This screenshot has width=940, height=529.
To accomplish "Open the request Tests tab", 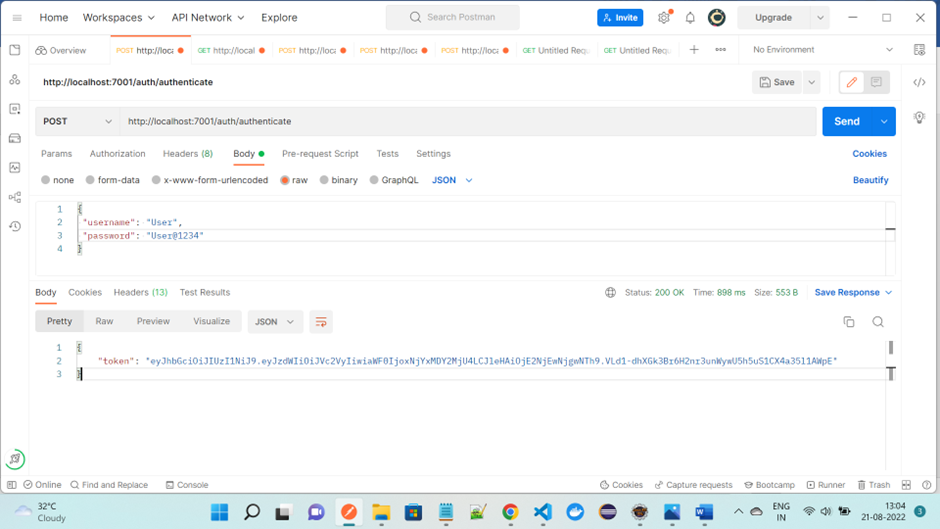I will tap(387, 154).
